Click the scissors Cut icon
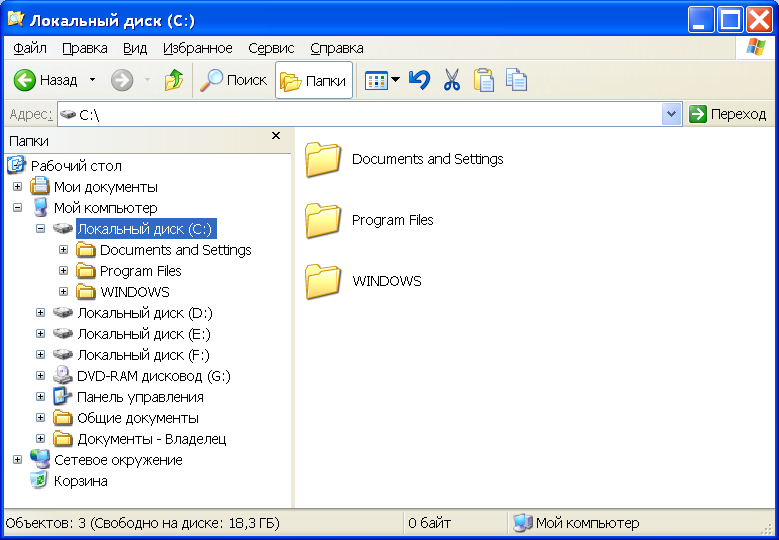The height and width of the screenshot is (540, 779). click(451, 80)
